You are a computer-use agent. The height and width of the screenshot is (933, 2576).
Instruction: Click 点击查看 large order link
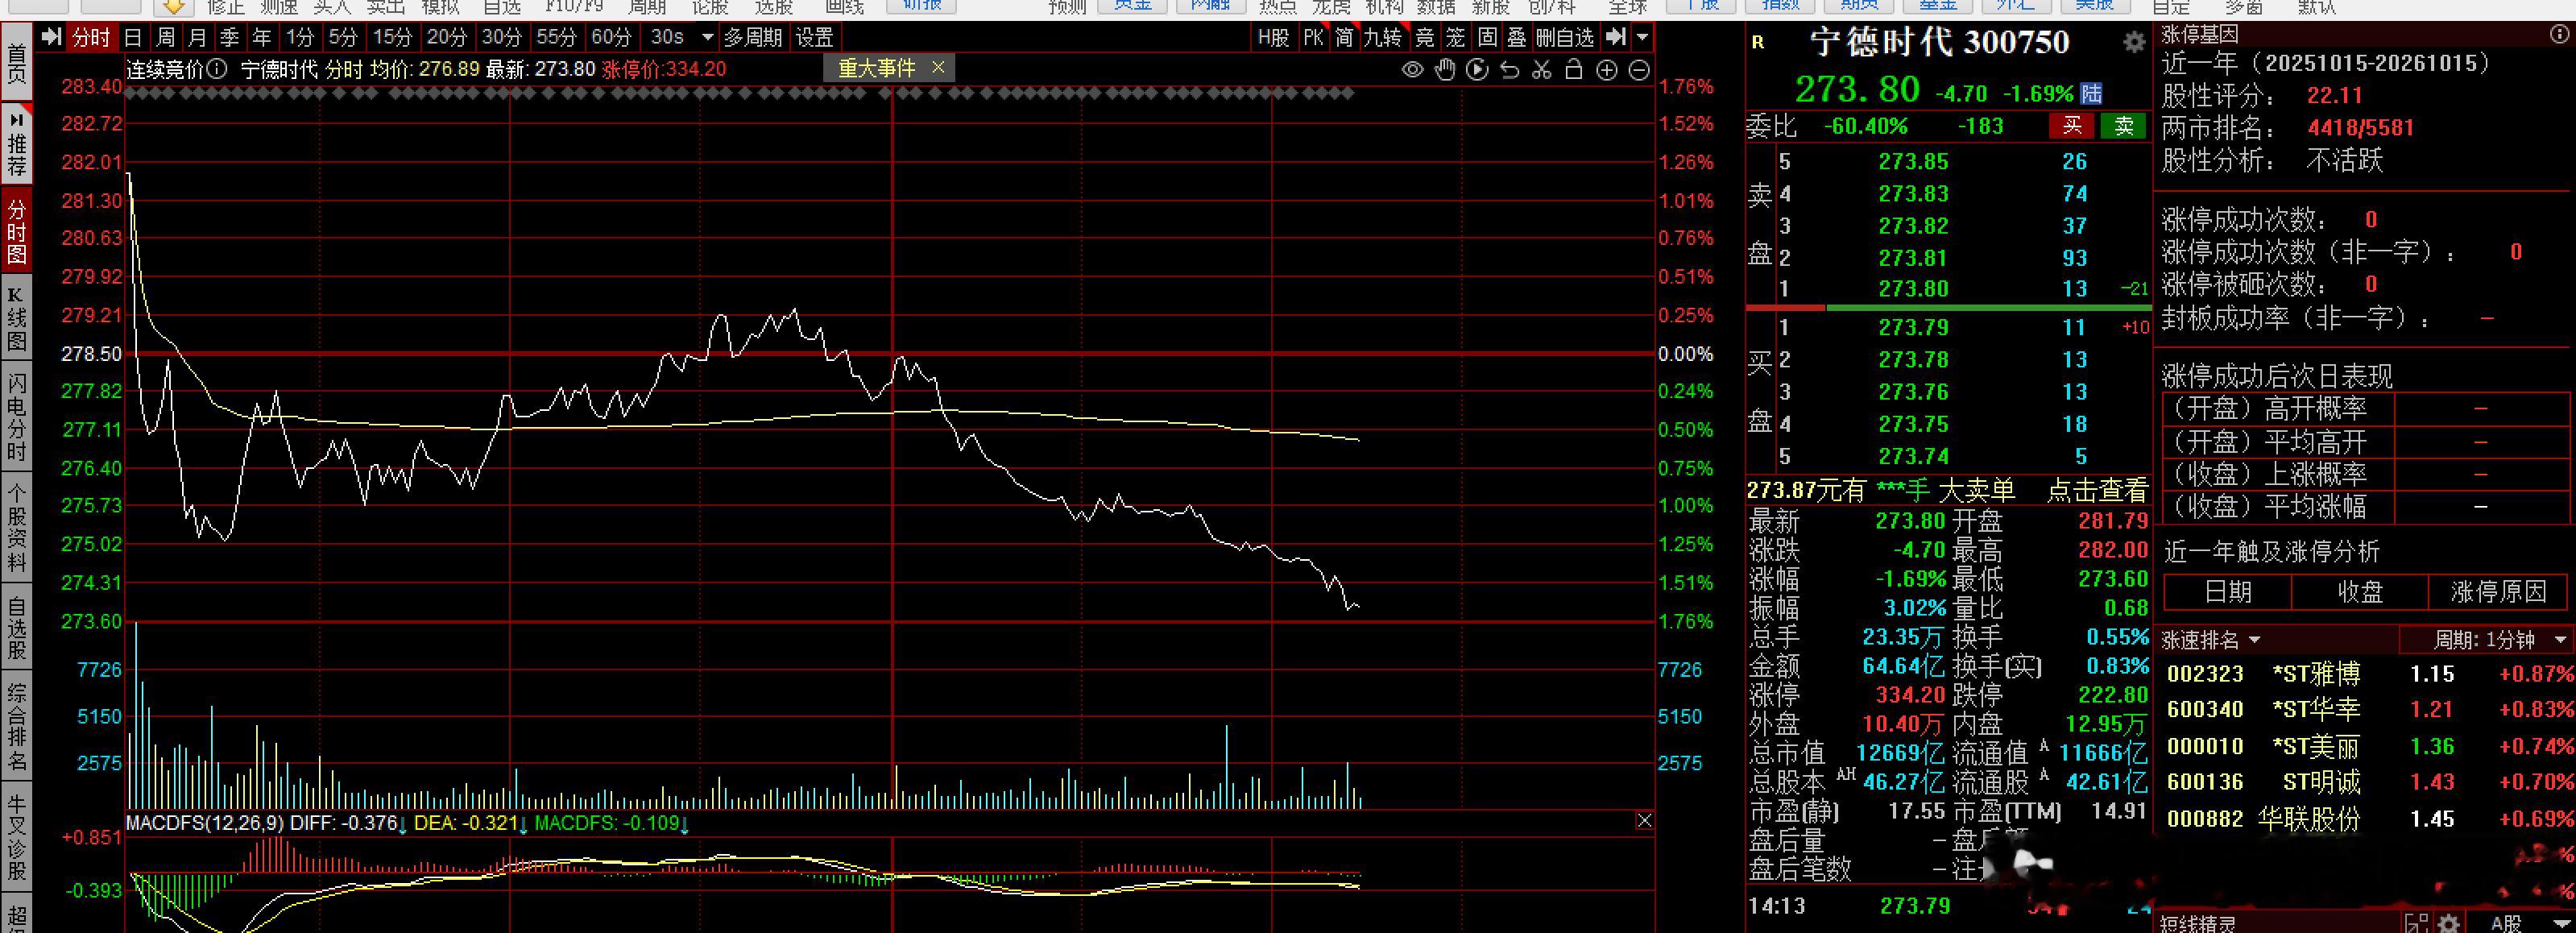pos(2097,491)
